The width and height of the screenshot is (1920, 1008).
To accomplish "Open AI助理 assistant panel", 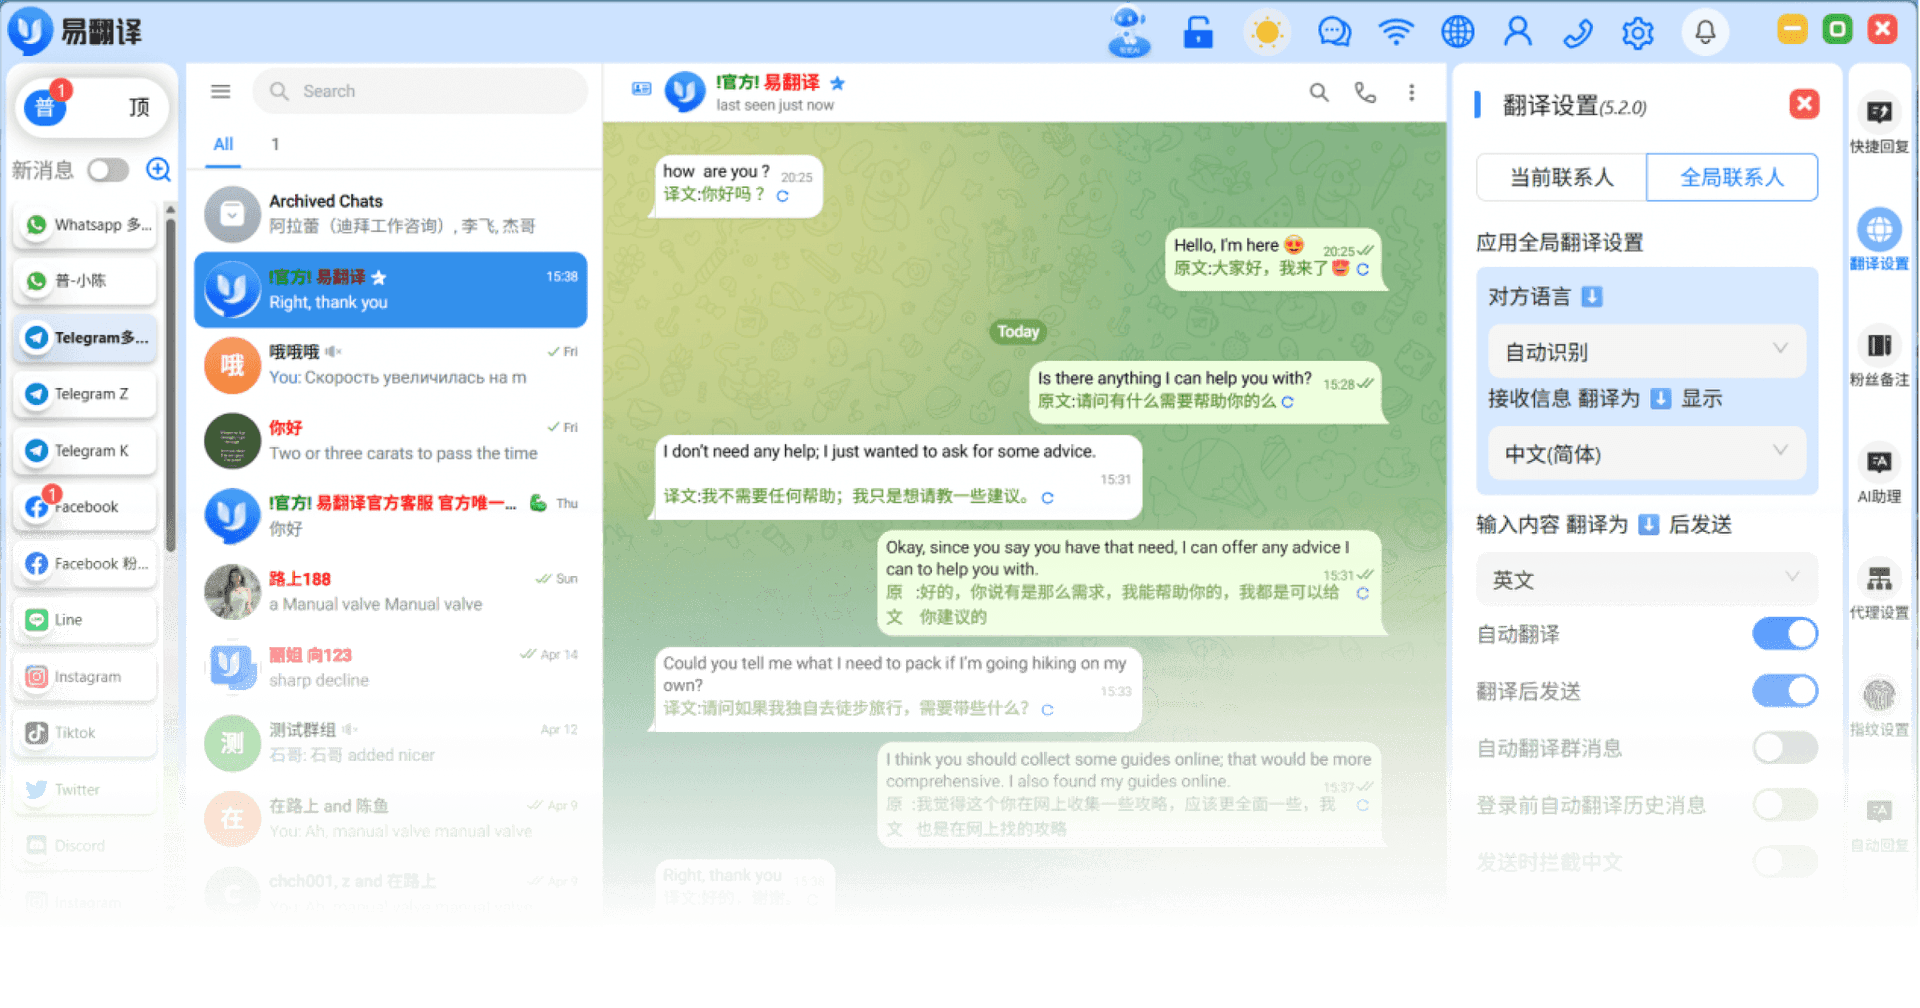I will click(x=1879, y=473).
